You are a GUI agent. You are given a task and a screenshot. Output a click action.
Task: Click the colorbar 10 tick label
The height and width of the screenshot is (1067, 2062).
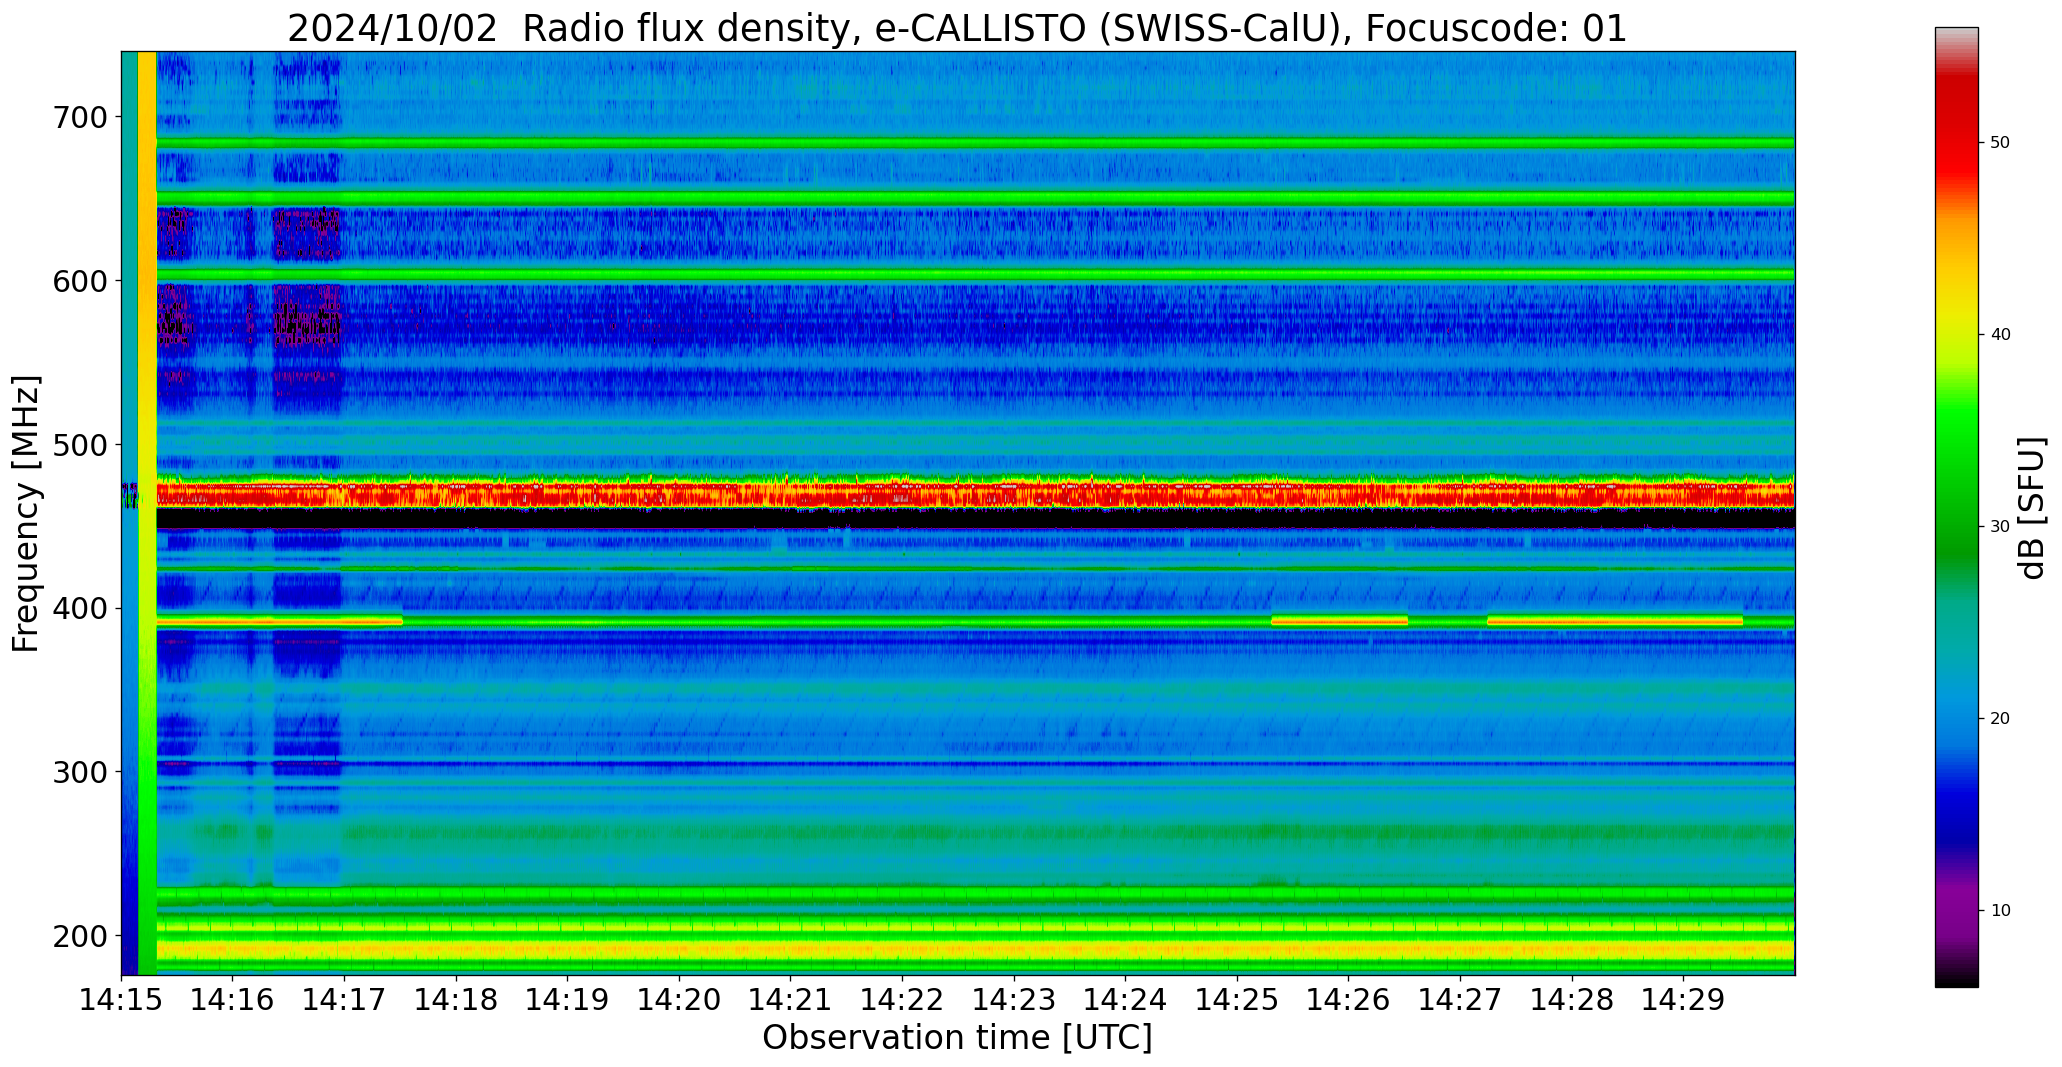[x=2000, y=911]
